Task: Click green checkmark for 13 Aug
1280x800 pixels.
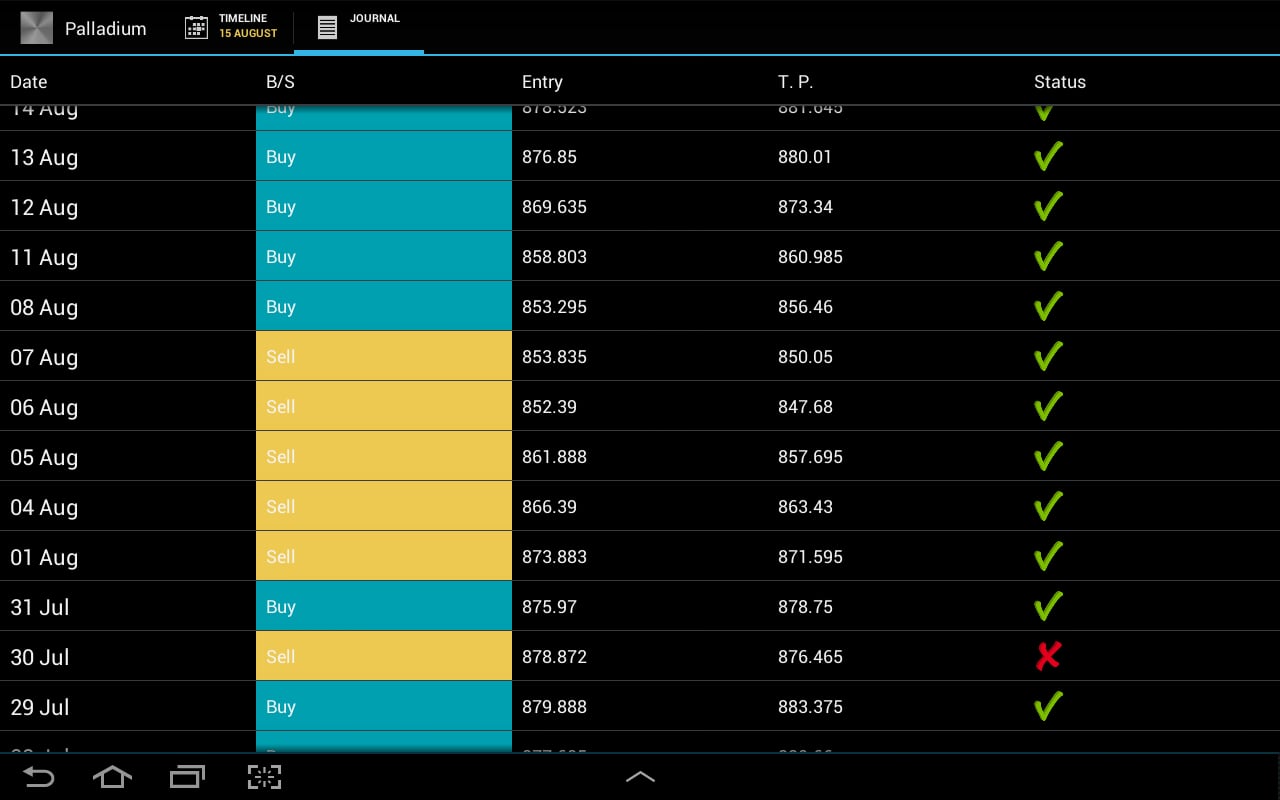Action: [1048, 156]
